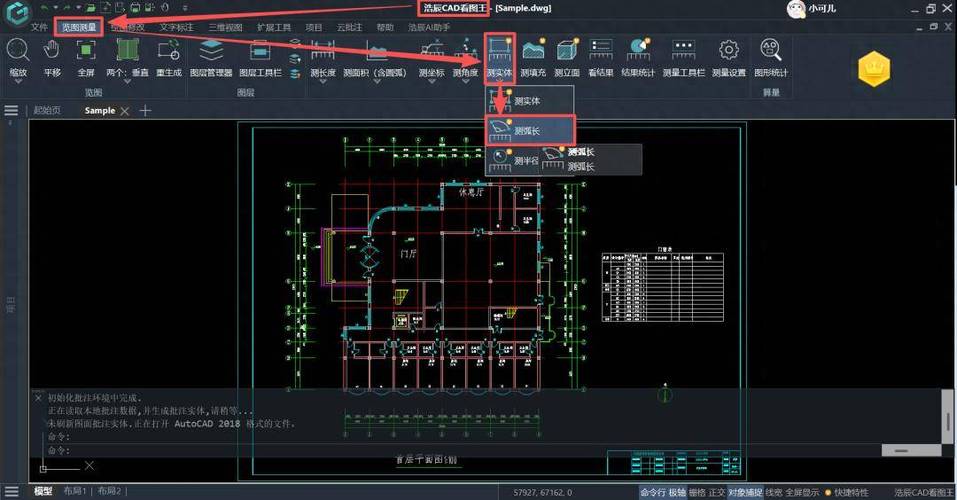Open the 文件 menu
Viewport: 957px width, 500px height.
click(x=39, y=27)
